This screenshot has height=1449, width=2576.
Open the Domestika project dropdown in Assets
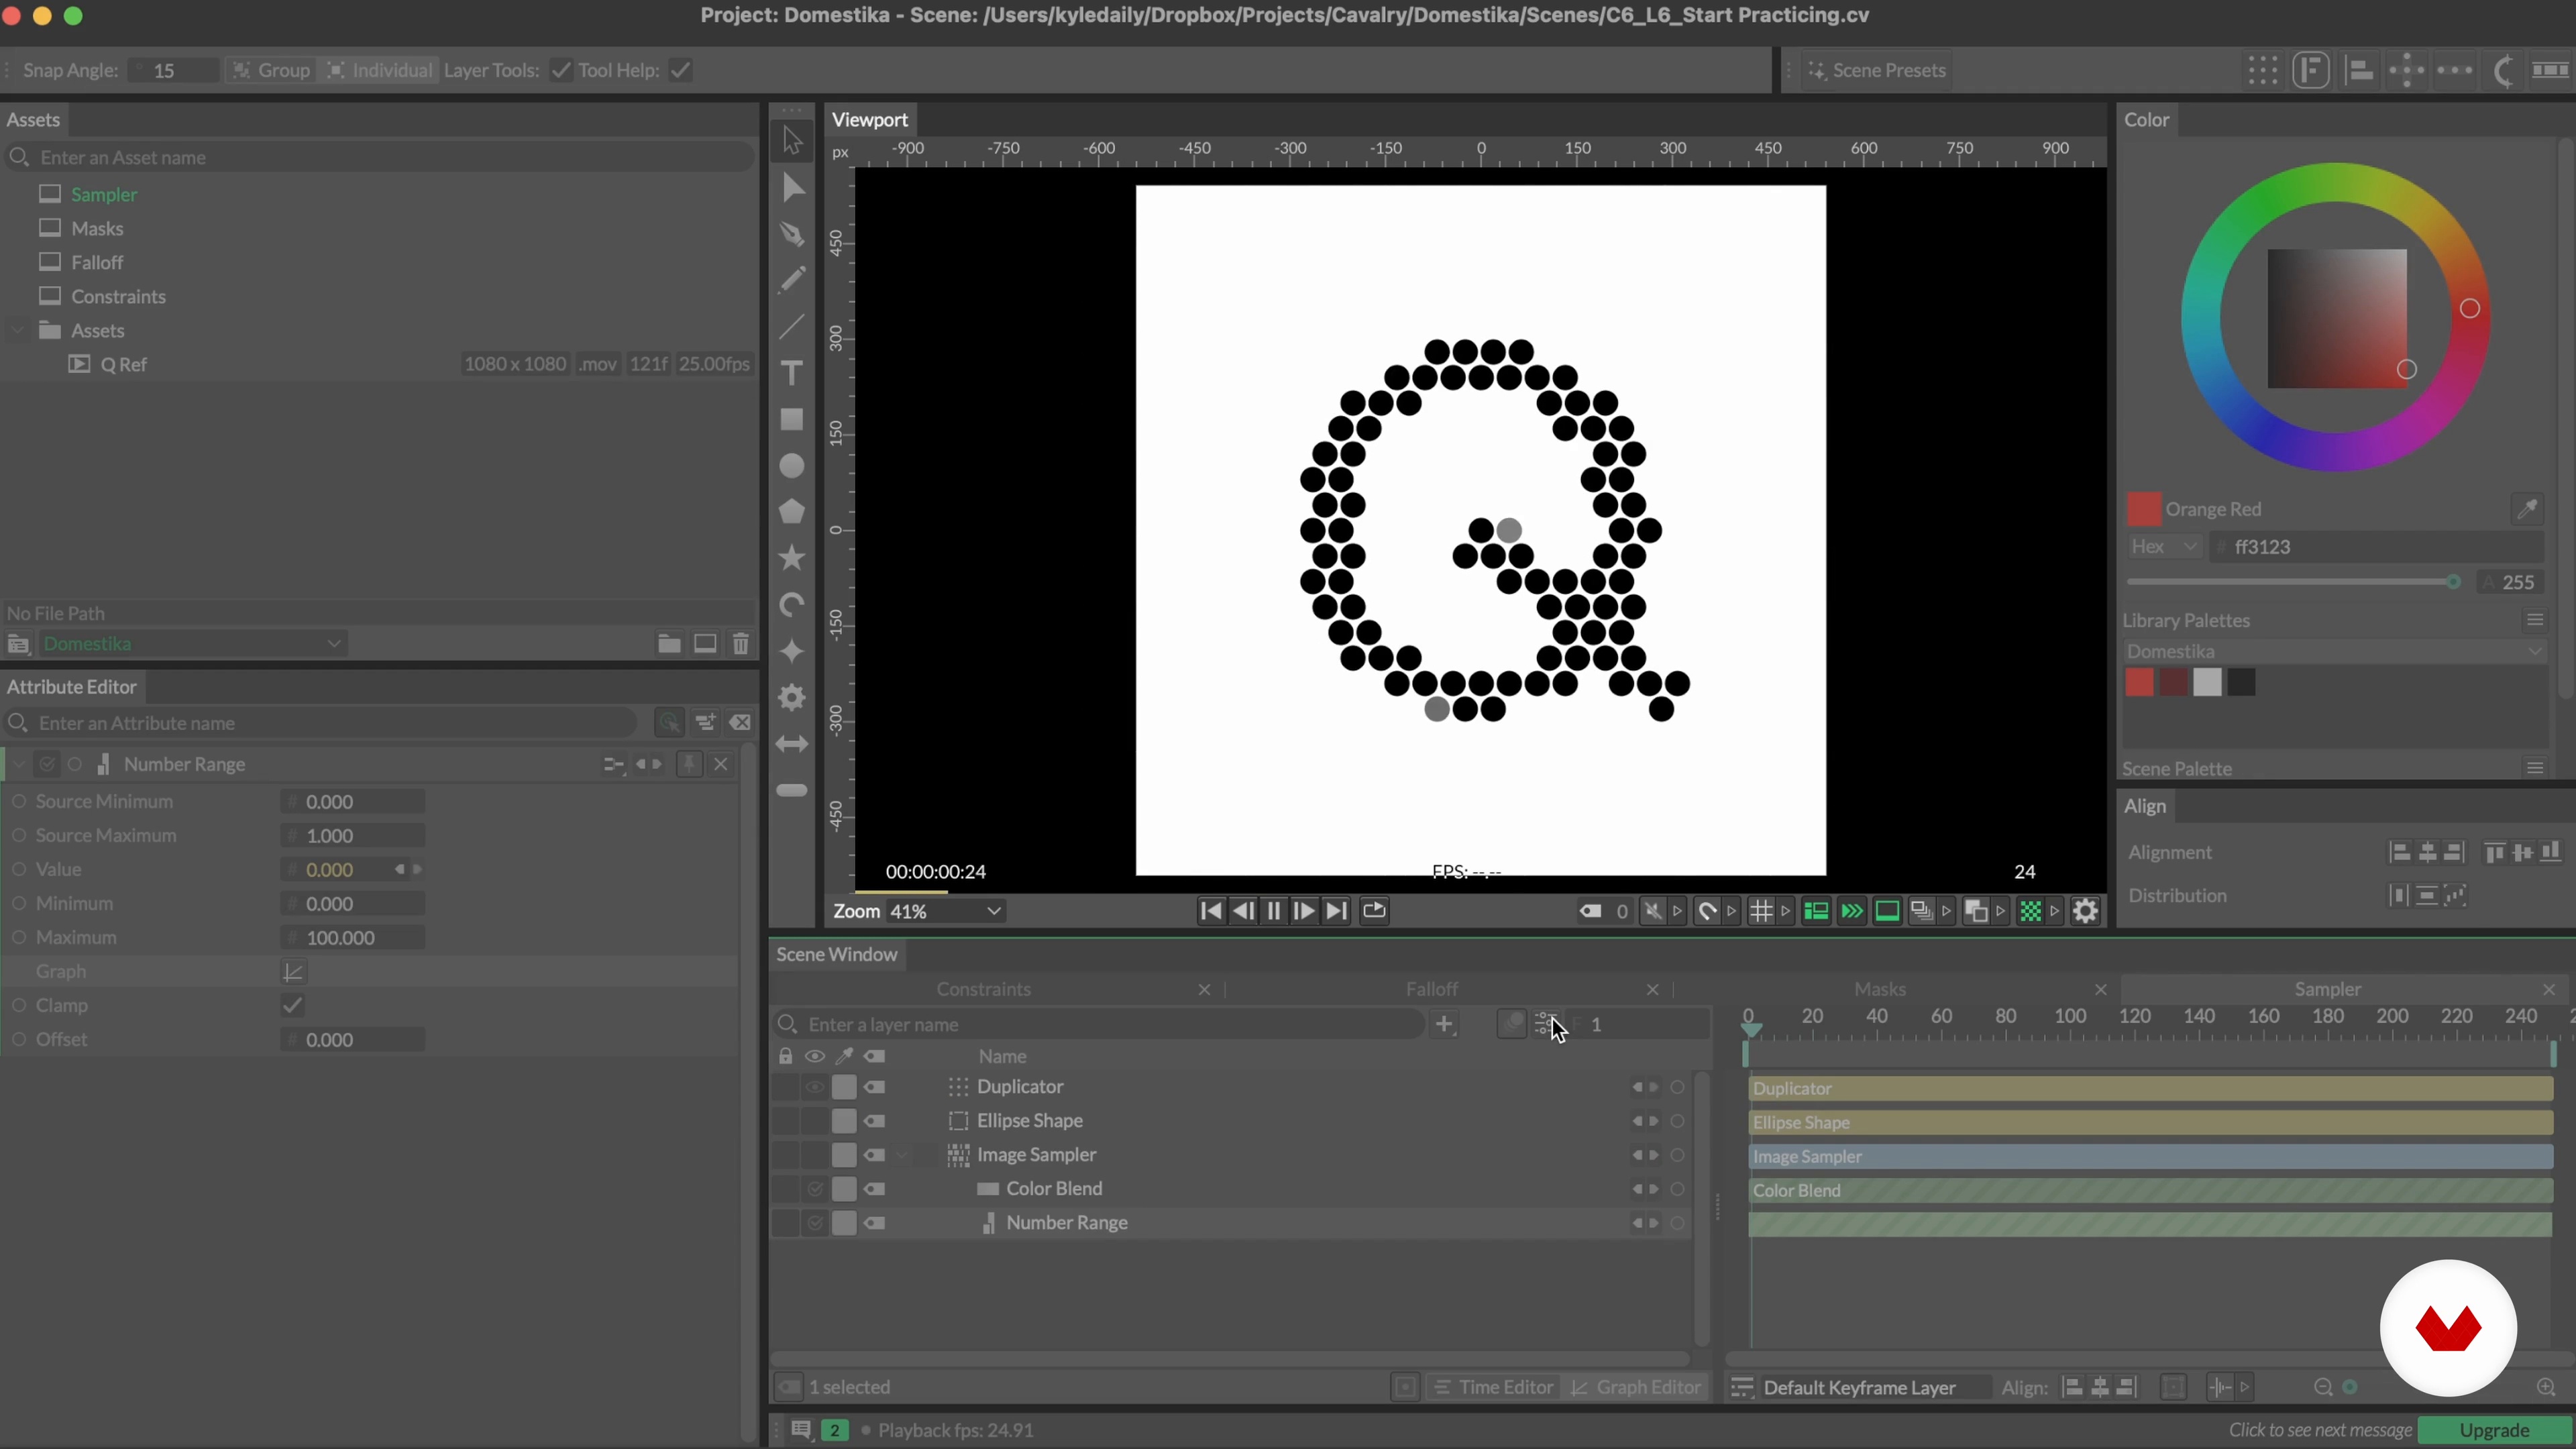tap(193, 644)
